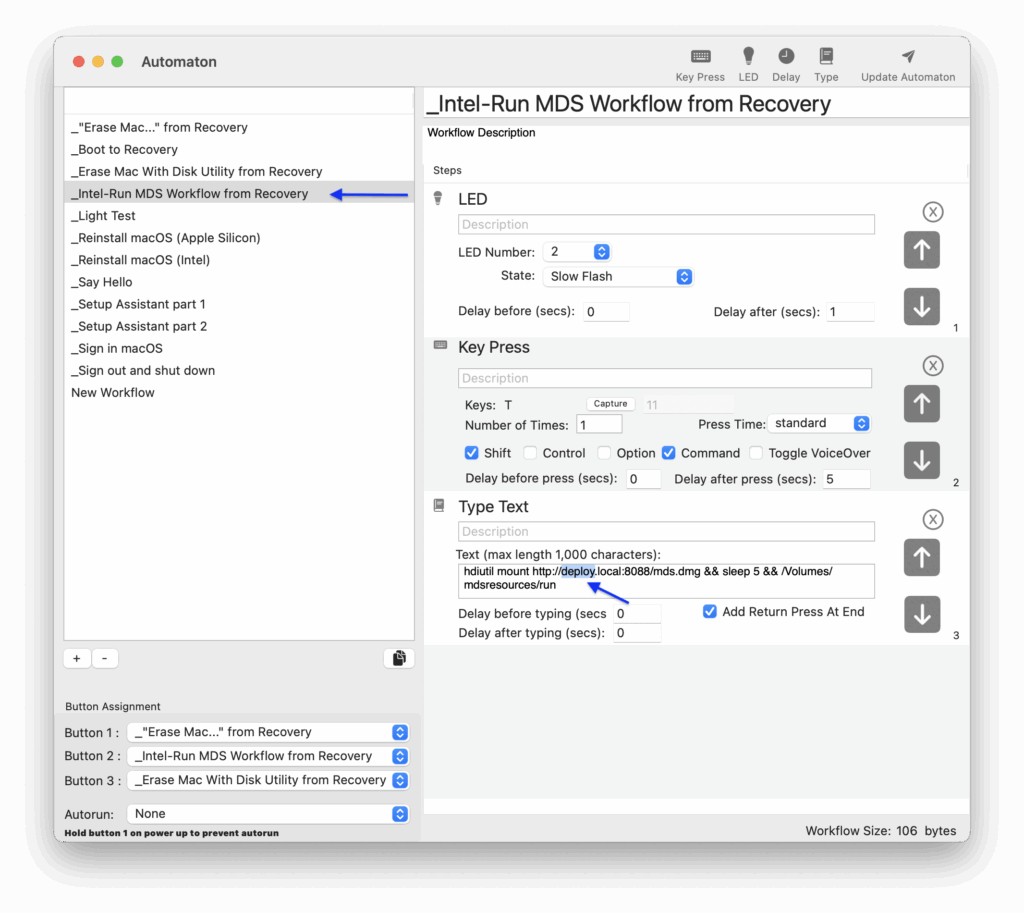The height and width of the screenshot is (913, 1024).
Task: Delete selected workflow with minus button
Action: tap(104, 658)
